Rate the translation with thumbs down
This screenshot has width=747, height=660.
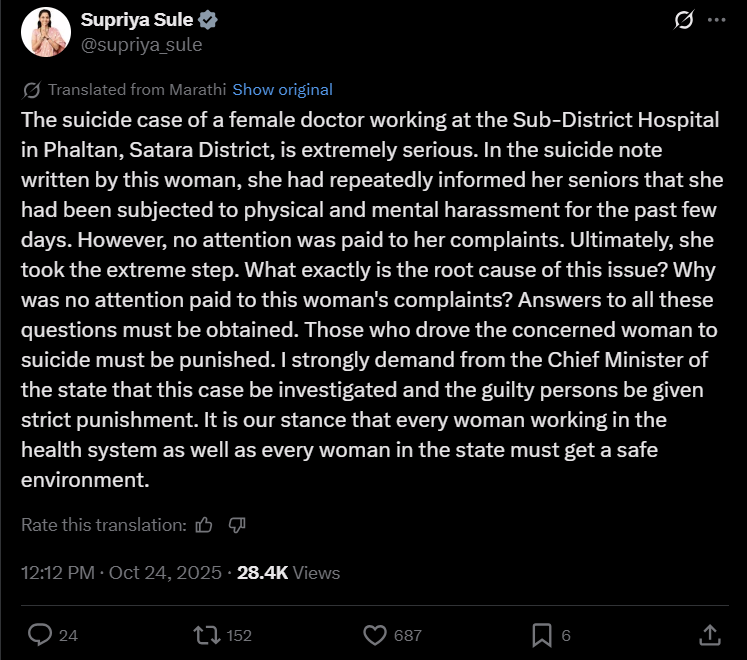pyautogui.click(x=237, y=525)
